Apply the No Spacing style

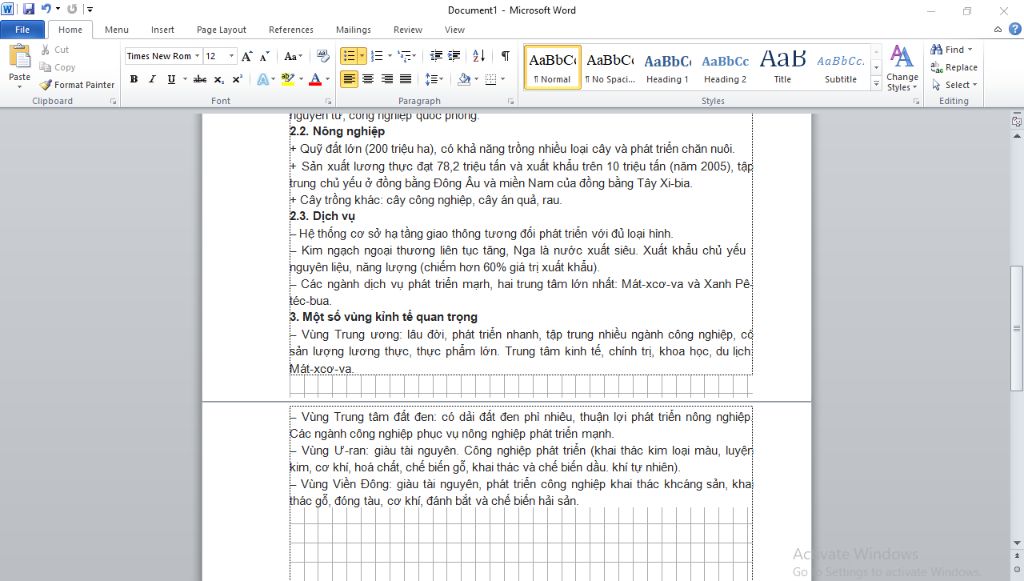610,67
